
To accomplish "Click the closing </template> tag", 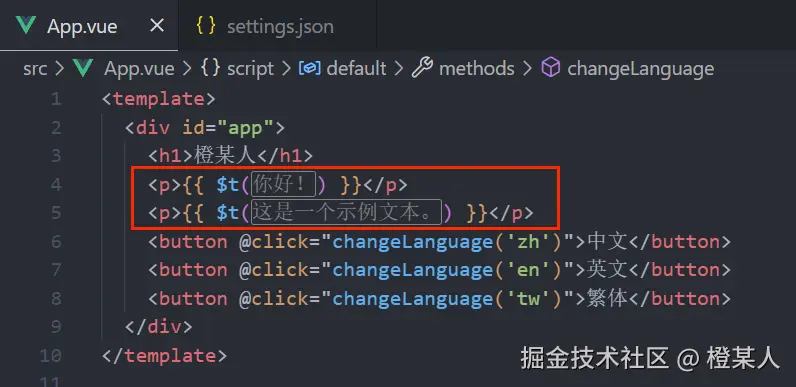I will coord(164,356).
